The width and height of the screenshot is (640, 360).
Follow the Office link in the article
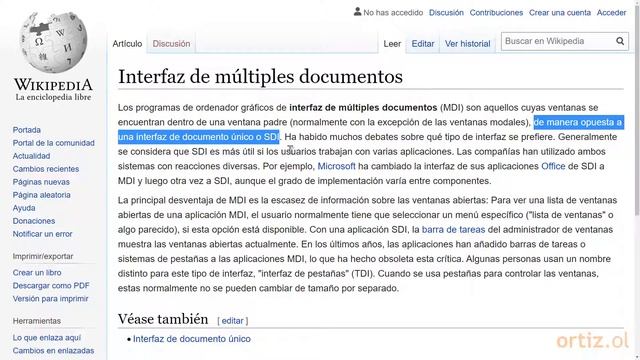(553, 166)
